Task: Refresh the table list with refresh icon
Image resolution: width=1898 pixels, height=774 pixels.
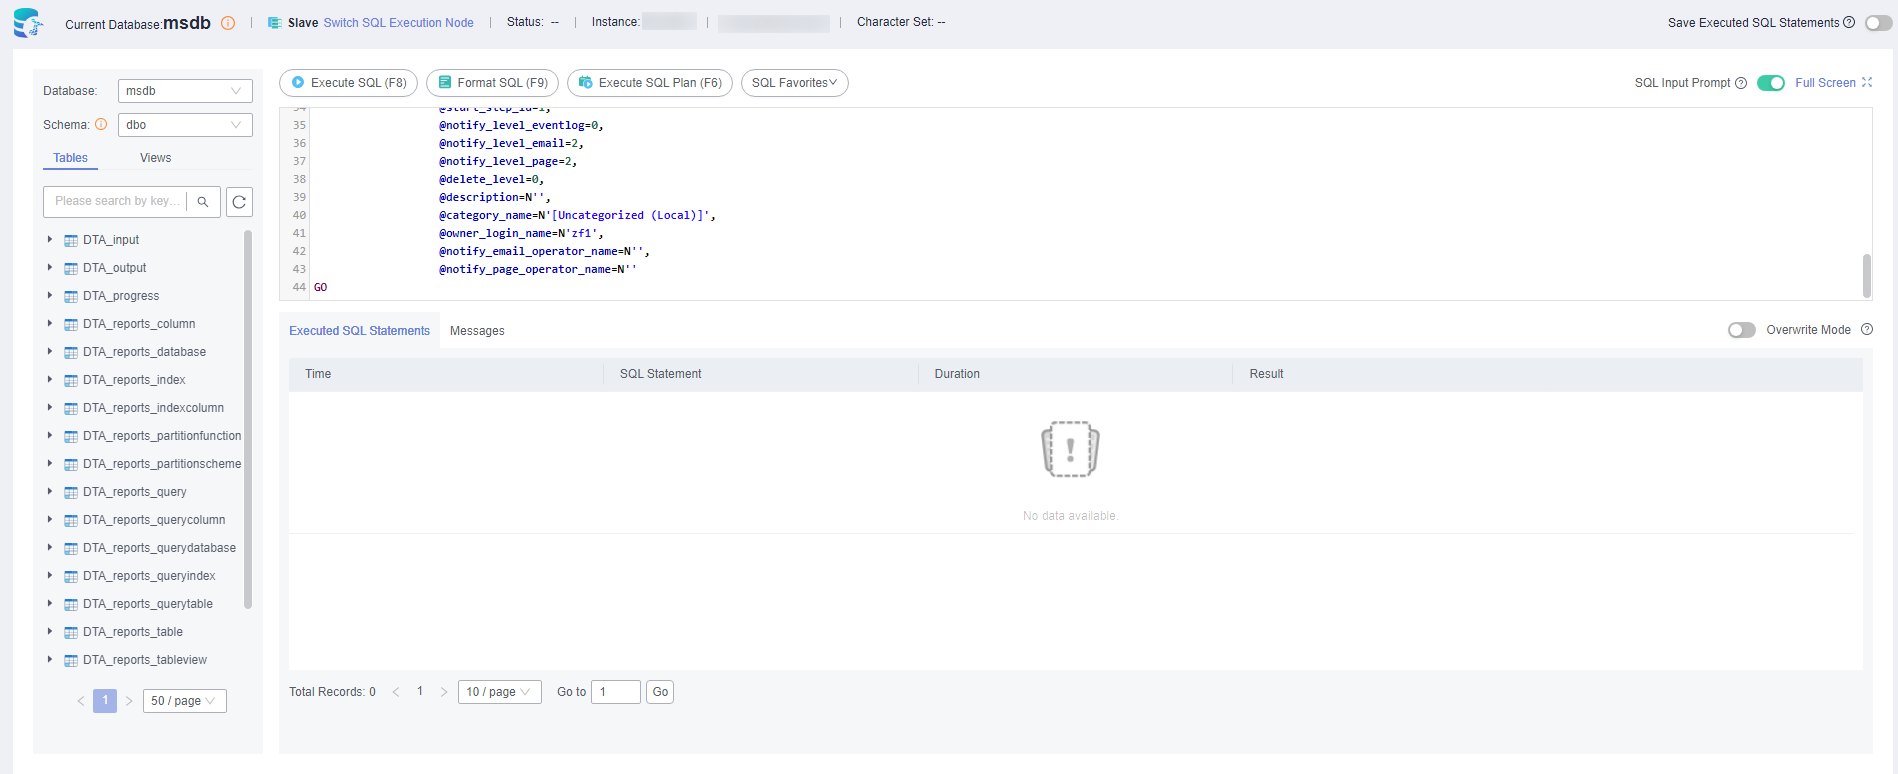Action: 239,202
